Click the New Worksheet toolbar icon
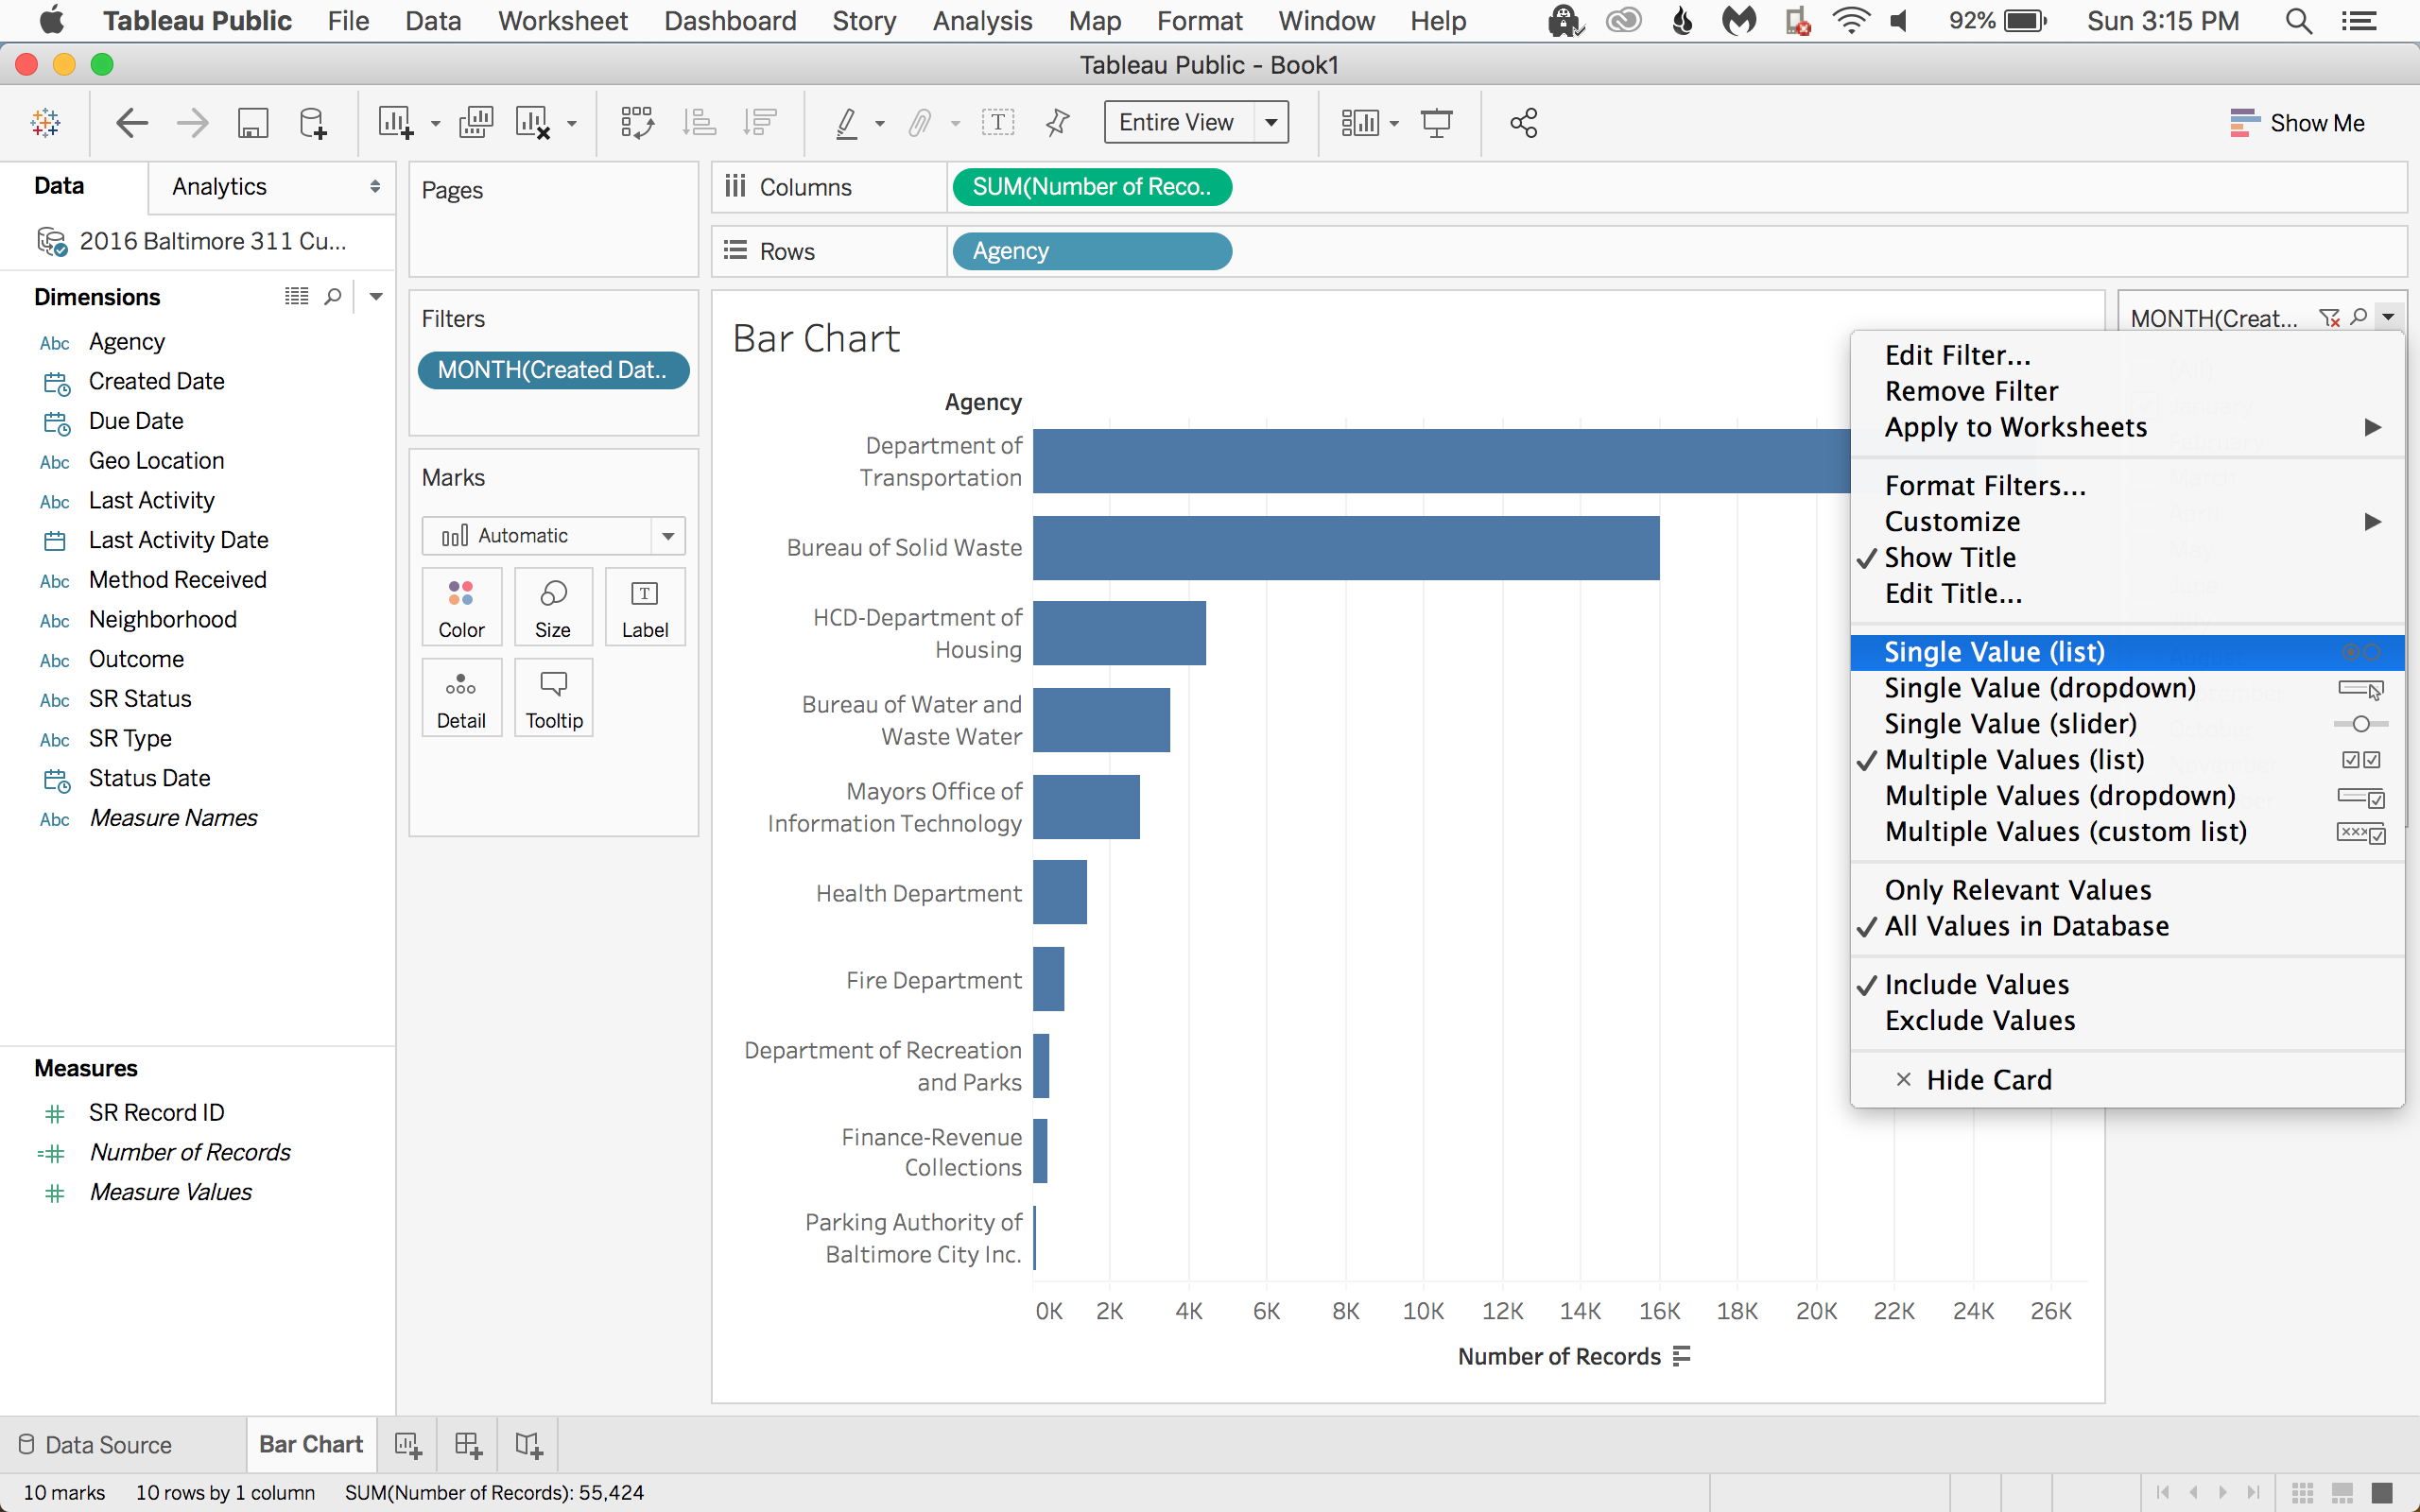2420x1512 pixels. [x=395, y=123]
